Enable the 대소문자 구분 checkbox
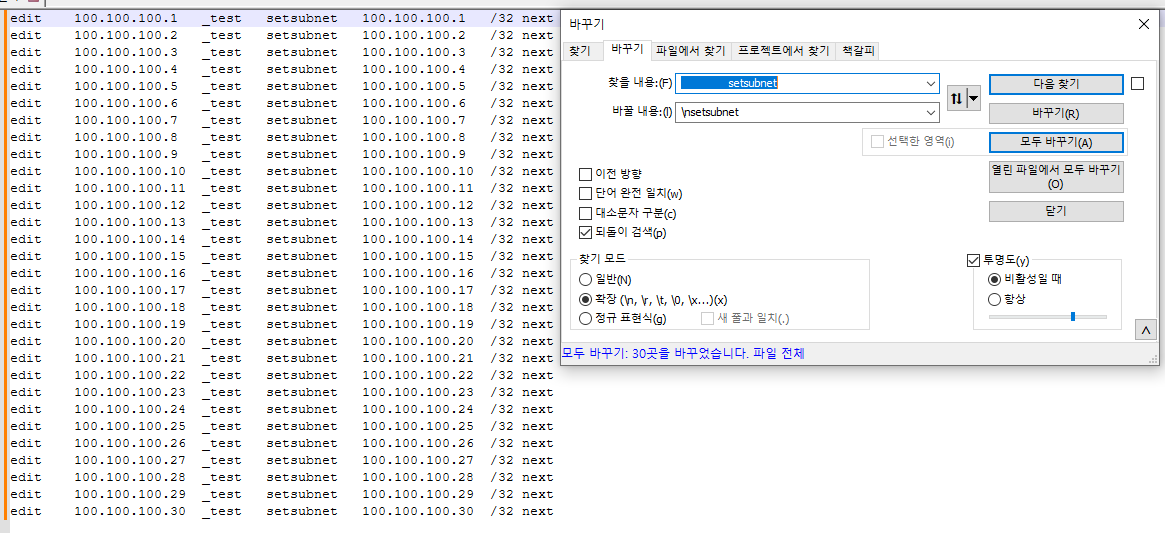Viewport: 1165px width, 533px height. pos(585,213)
